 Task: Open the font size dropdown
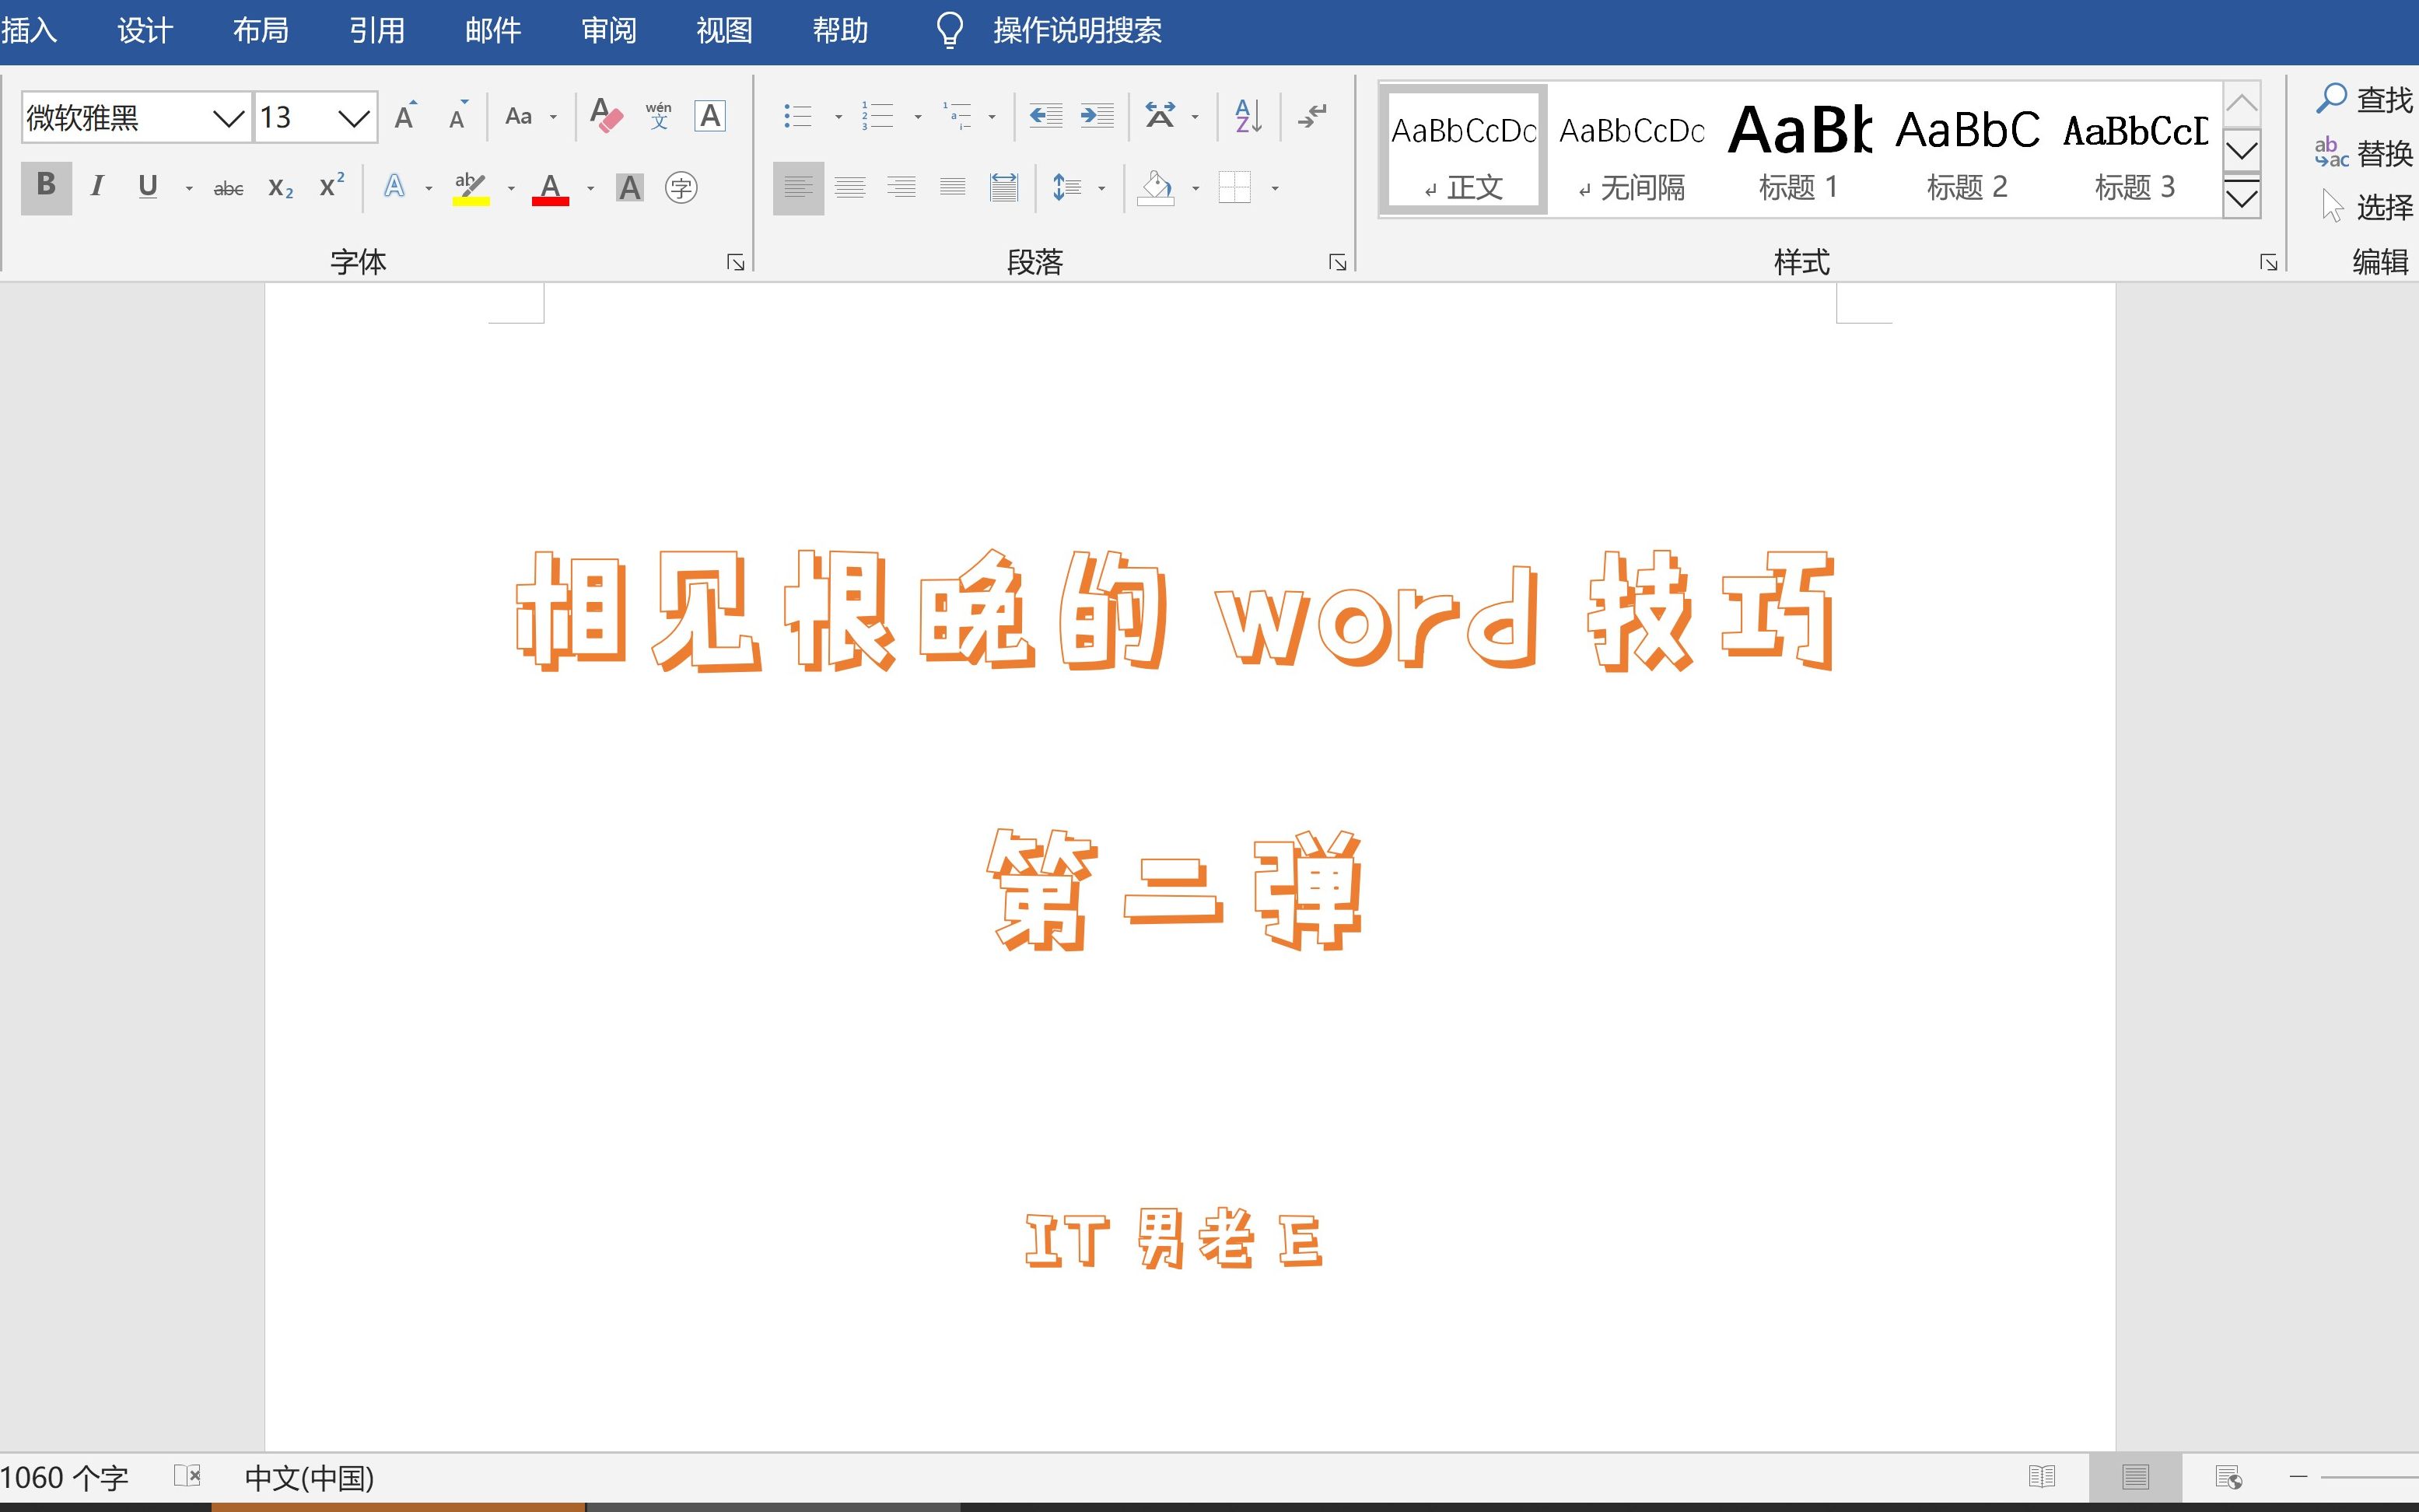point(353,118)
